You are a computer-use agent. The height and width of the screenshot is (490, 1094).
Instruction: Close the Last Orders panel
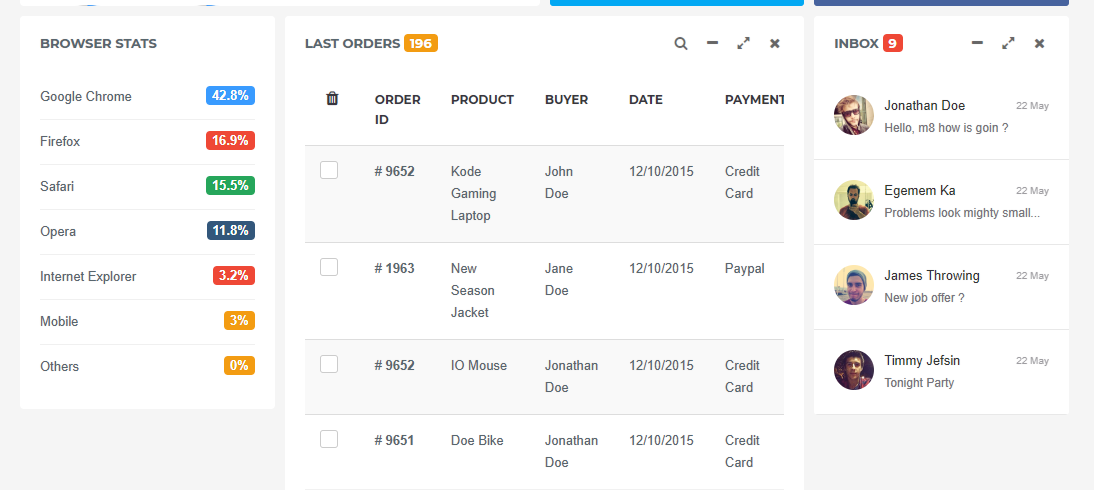click(x=774, y=44)
